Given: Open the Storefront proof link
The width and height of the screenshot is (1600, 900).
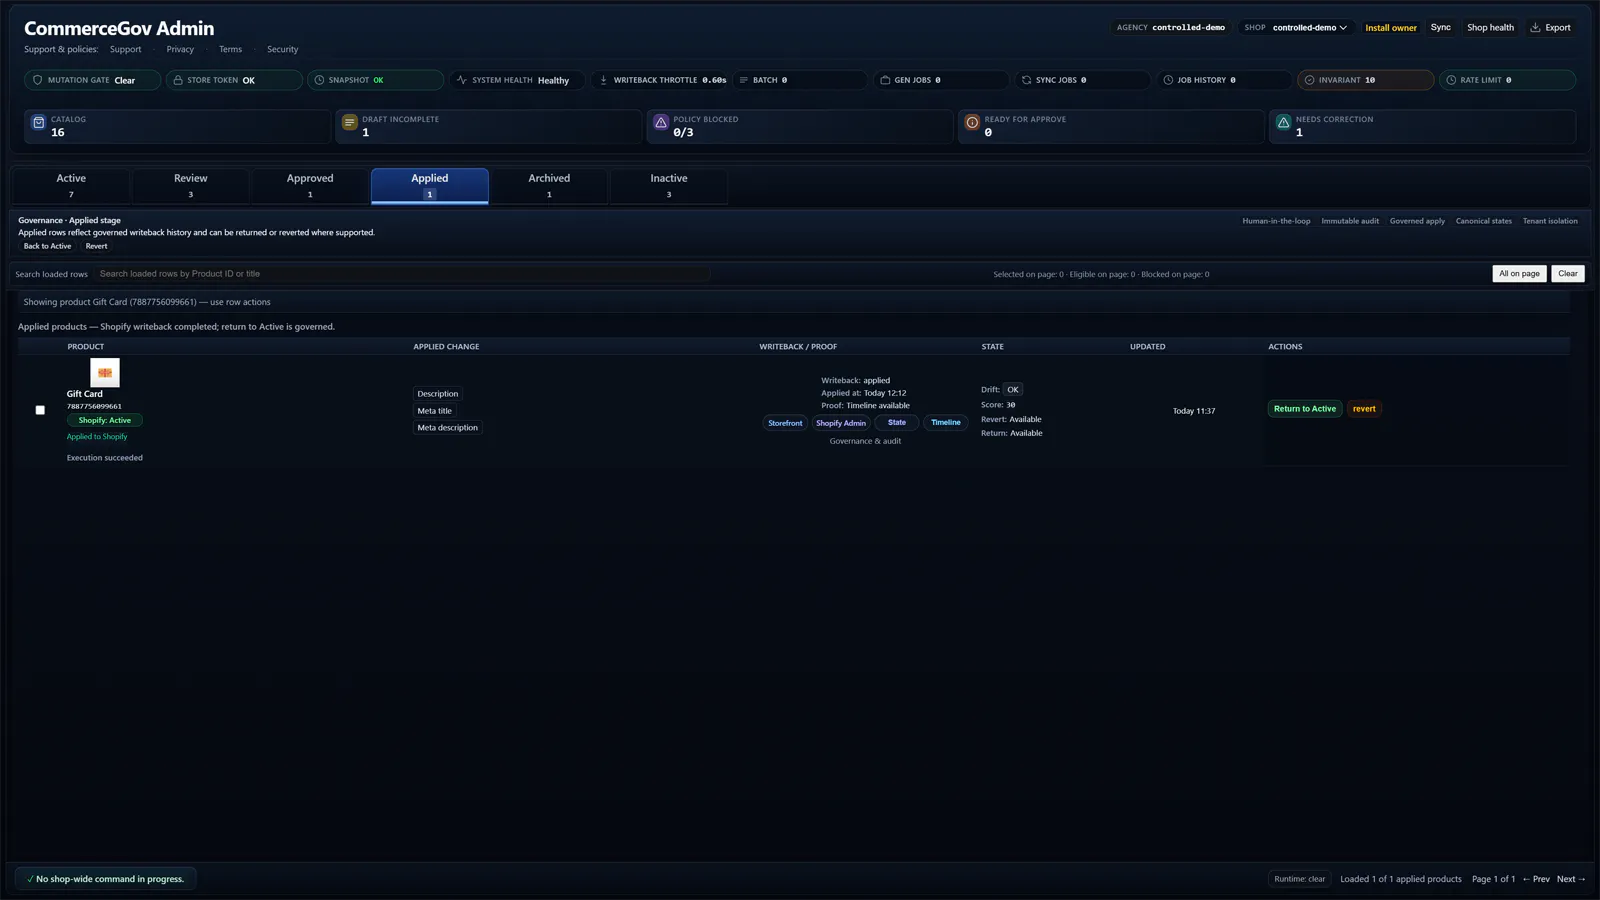Looking at the screenshot, I should (785, 423).
